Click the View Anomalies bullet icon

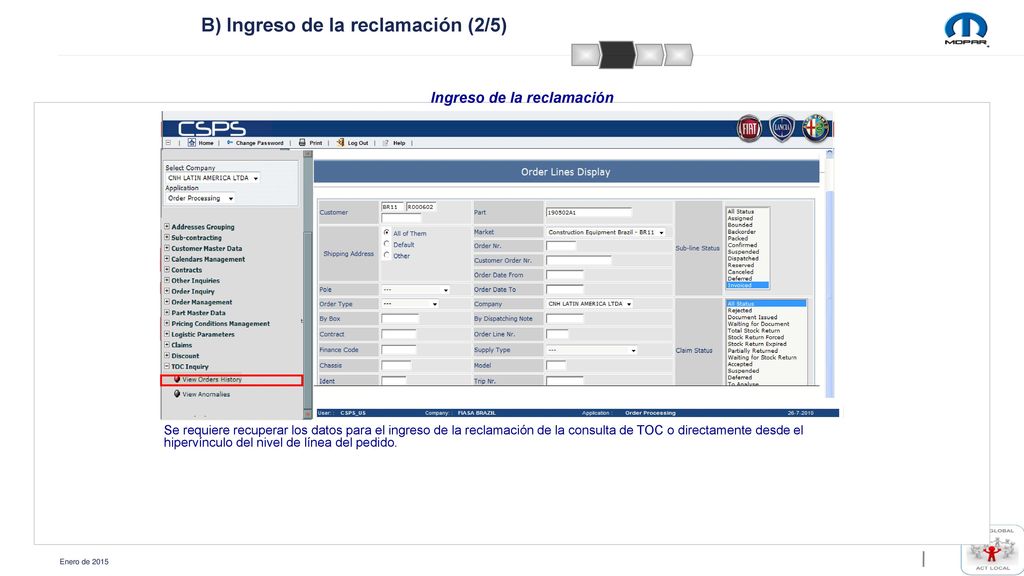tap(176, 394)
